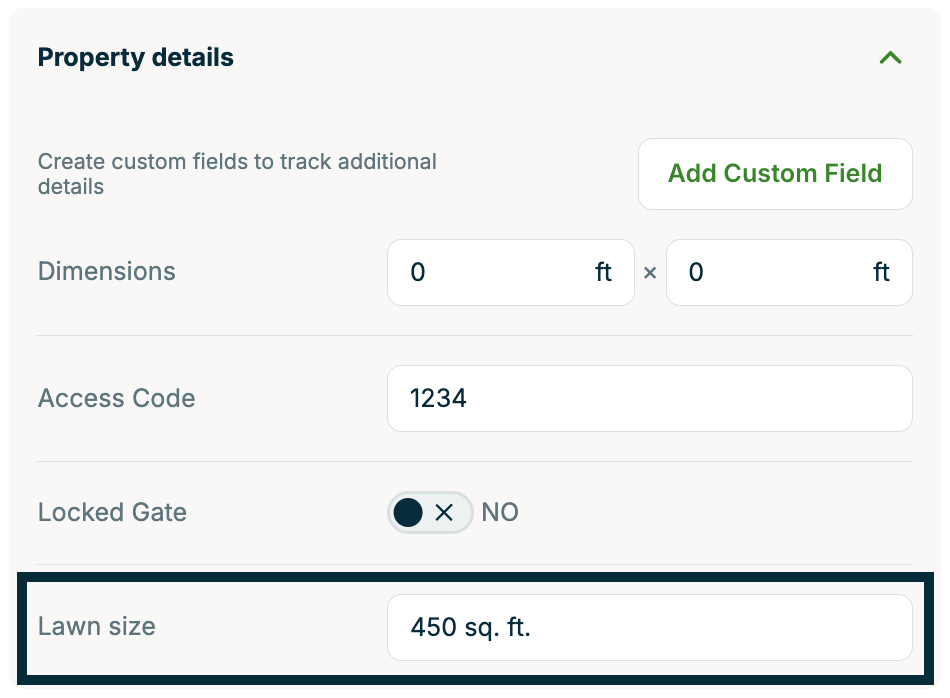Click the ft unit label in the second dimension field
This screenshot has height=698, width=950.
(882, 272)
